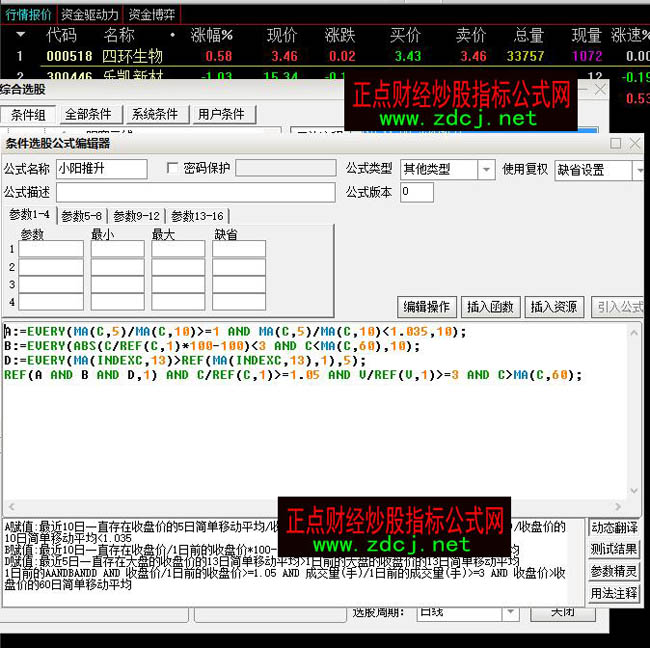
Task: Select the 参数9-12 tab
Action: click(136, 216)
